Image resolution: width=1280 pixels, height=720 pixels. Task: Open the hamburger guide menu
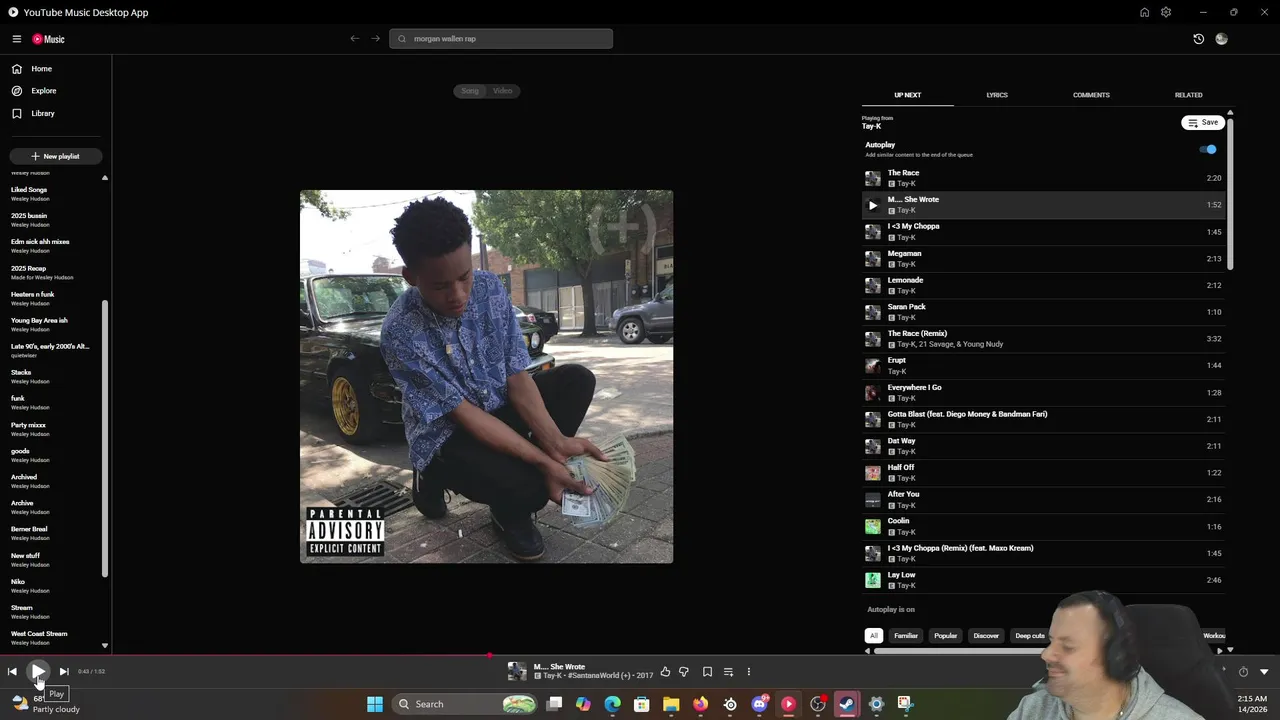[x=17, y=39]
